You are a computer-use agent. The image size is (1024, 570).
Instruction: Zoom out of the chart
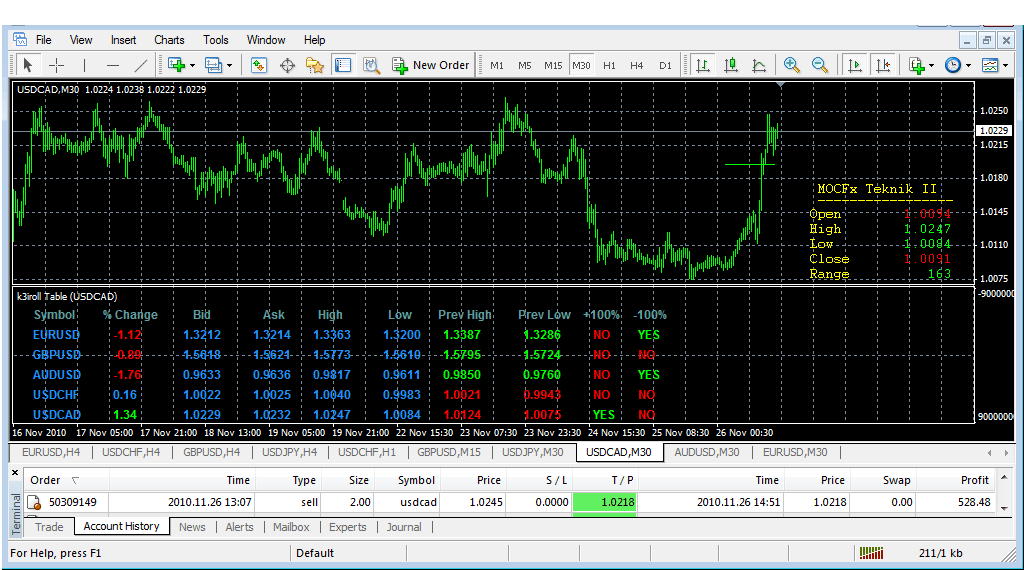(820, 65)
